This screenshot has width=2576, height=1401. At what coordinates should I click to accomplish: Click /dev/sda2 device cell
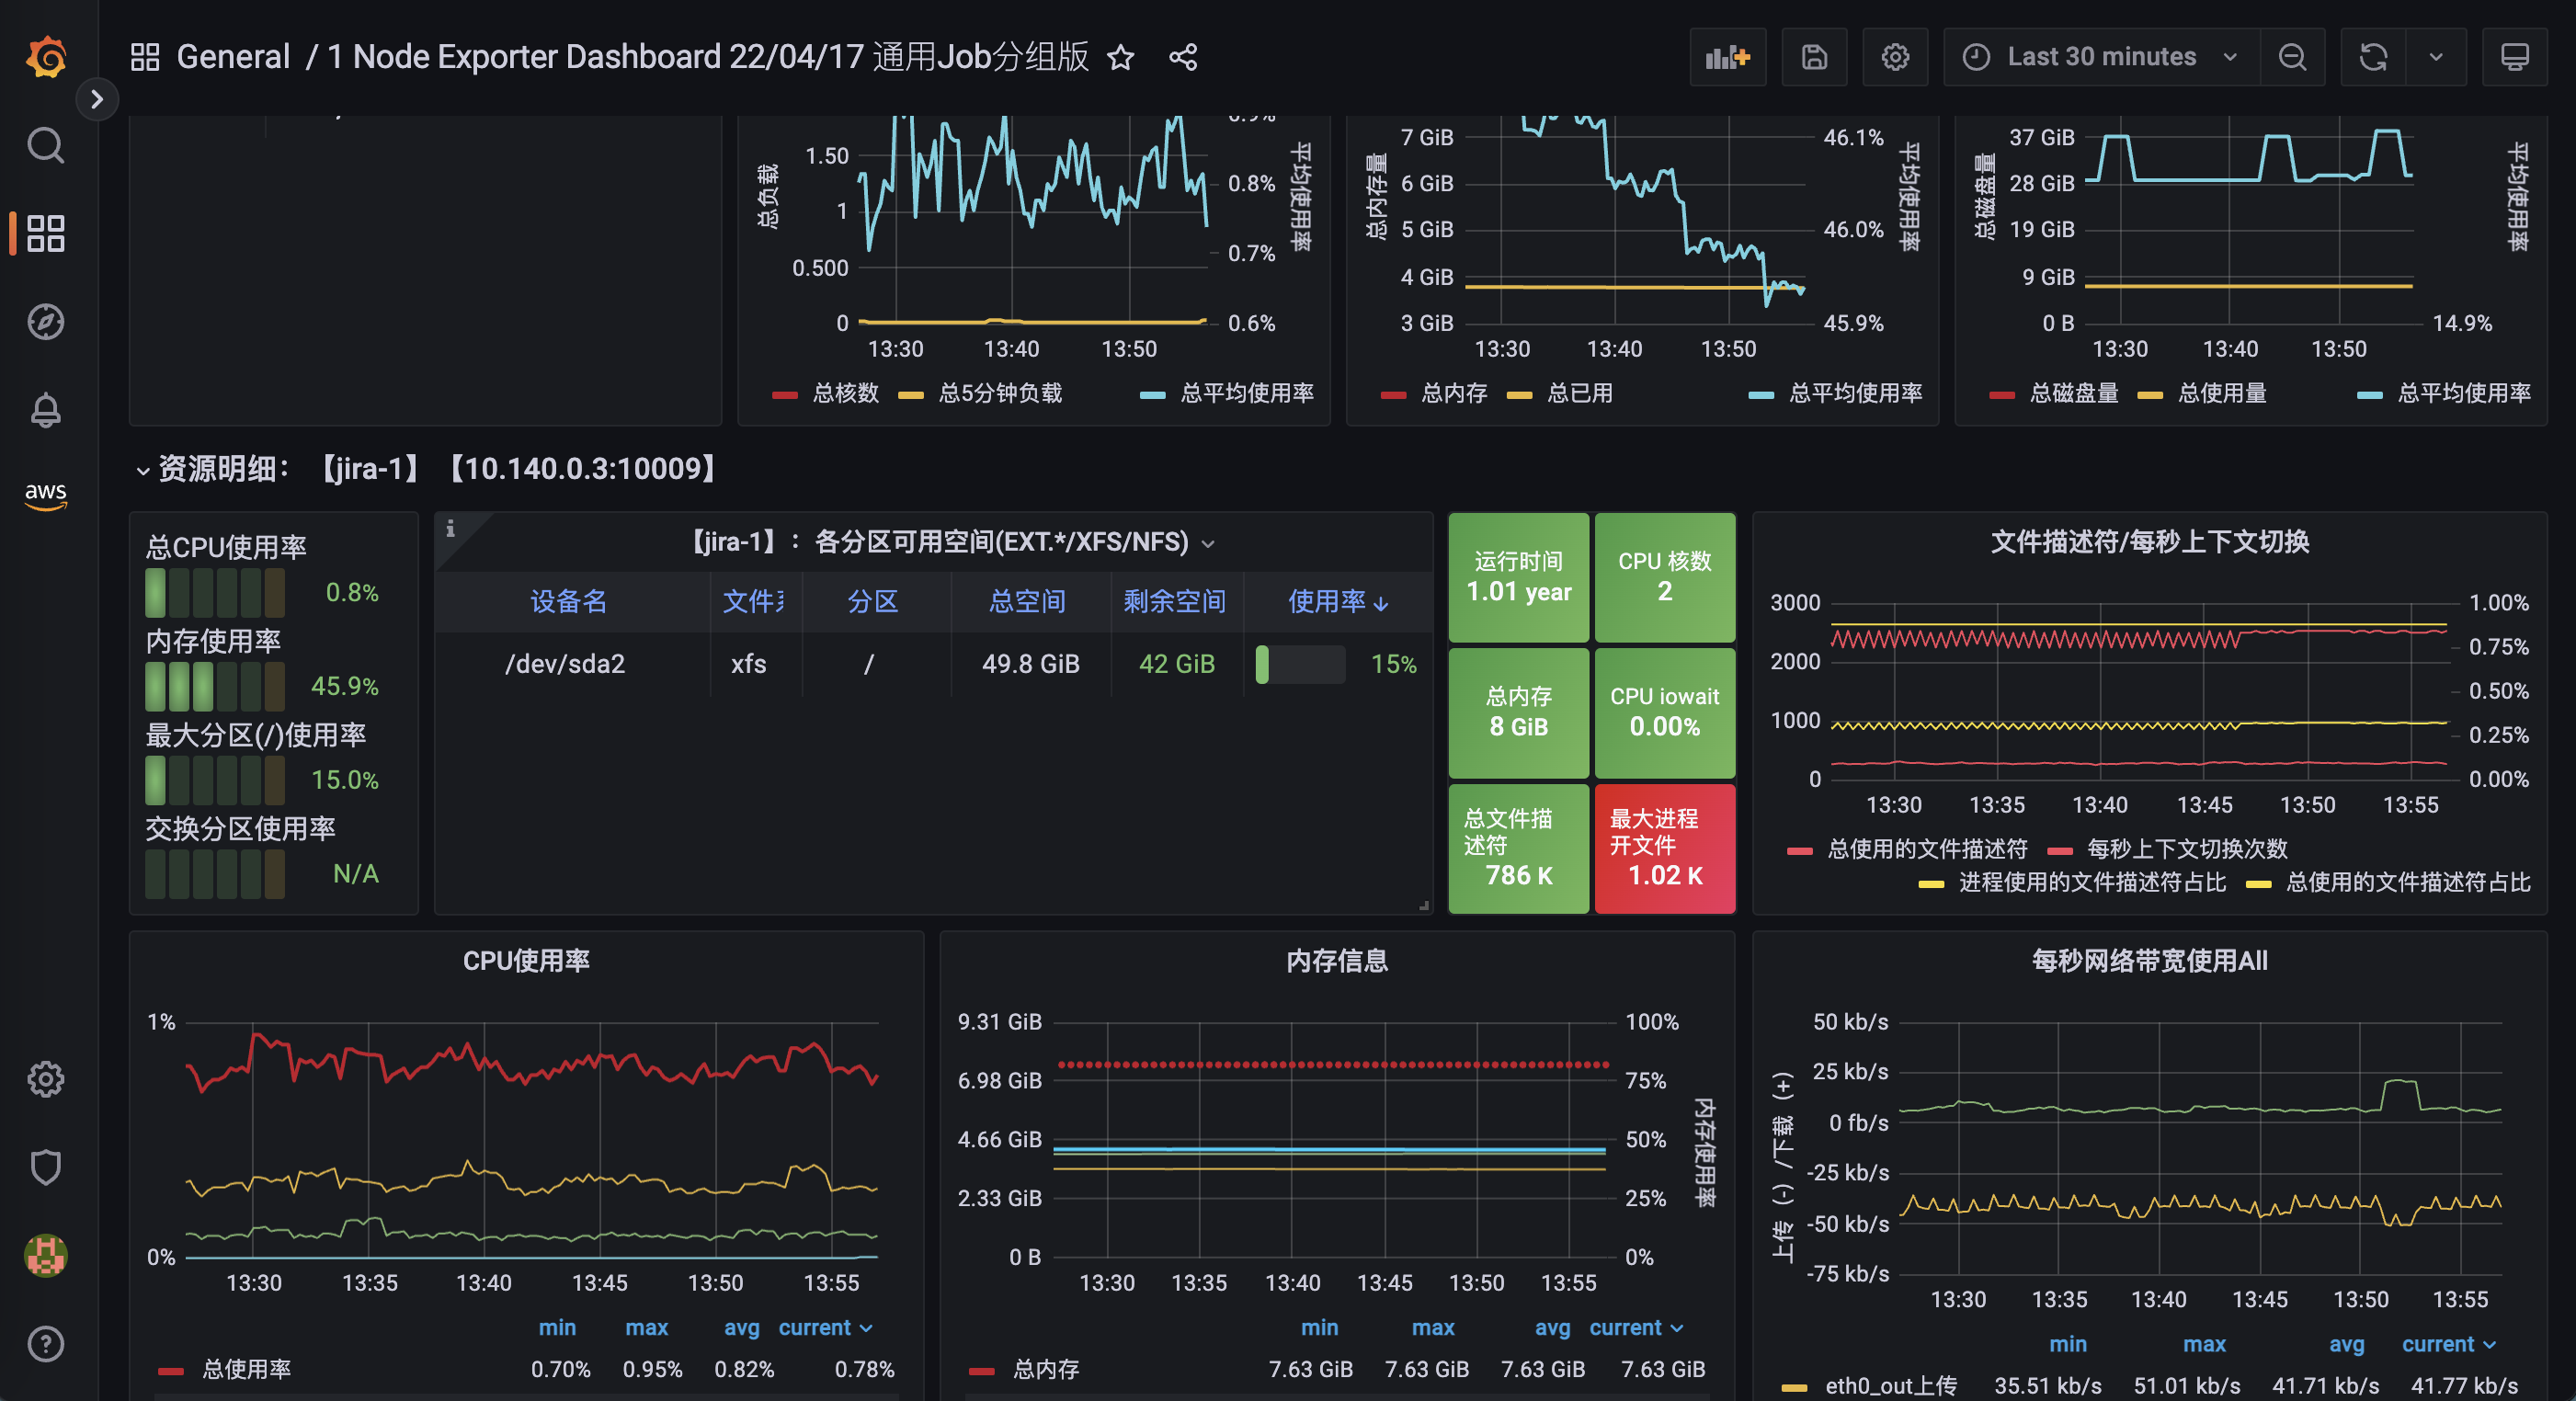coord(565,664)
